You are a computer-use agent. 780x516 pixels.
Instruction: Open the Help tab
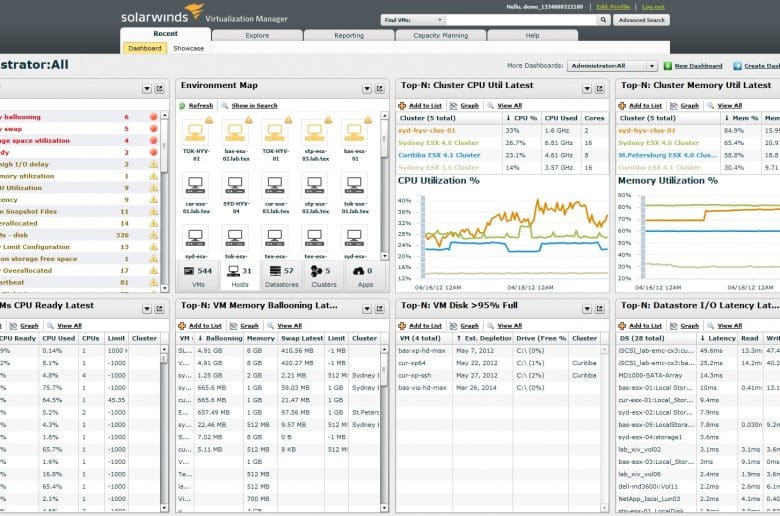(x=532, y=35)
